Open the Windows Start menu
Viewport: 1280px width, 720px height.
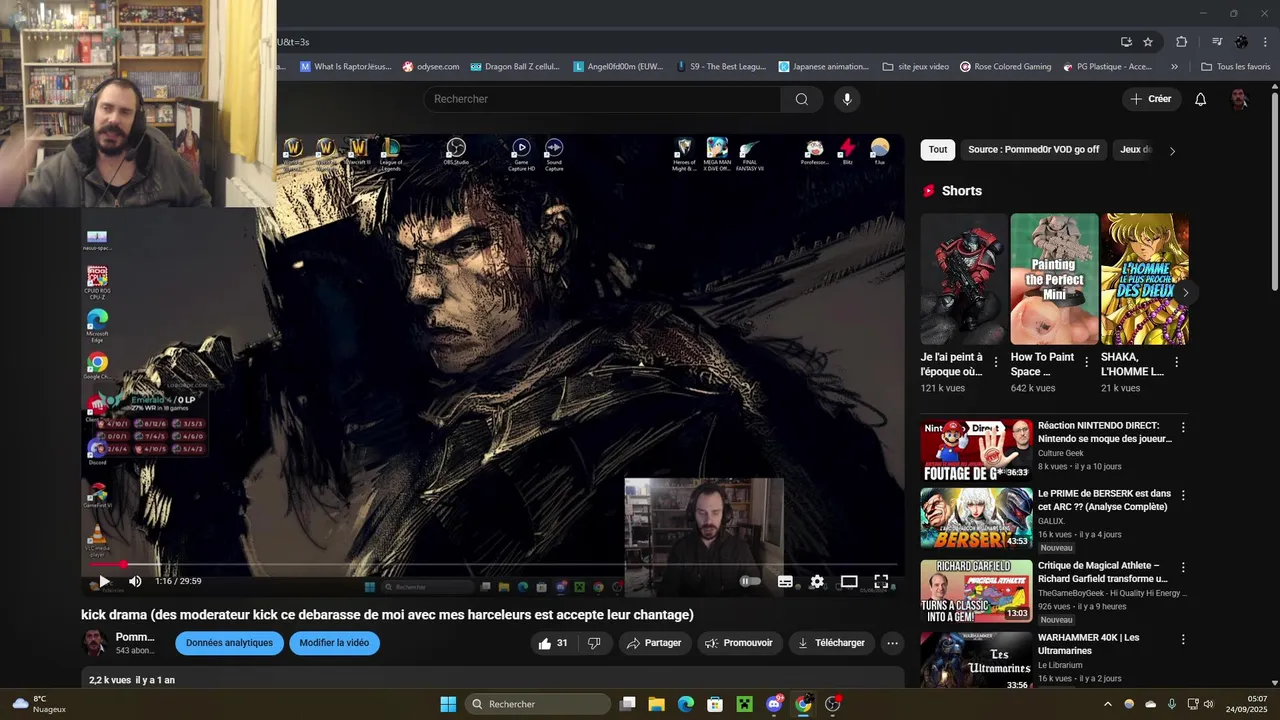tap(448, 704)
